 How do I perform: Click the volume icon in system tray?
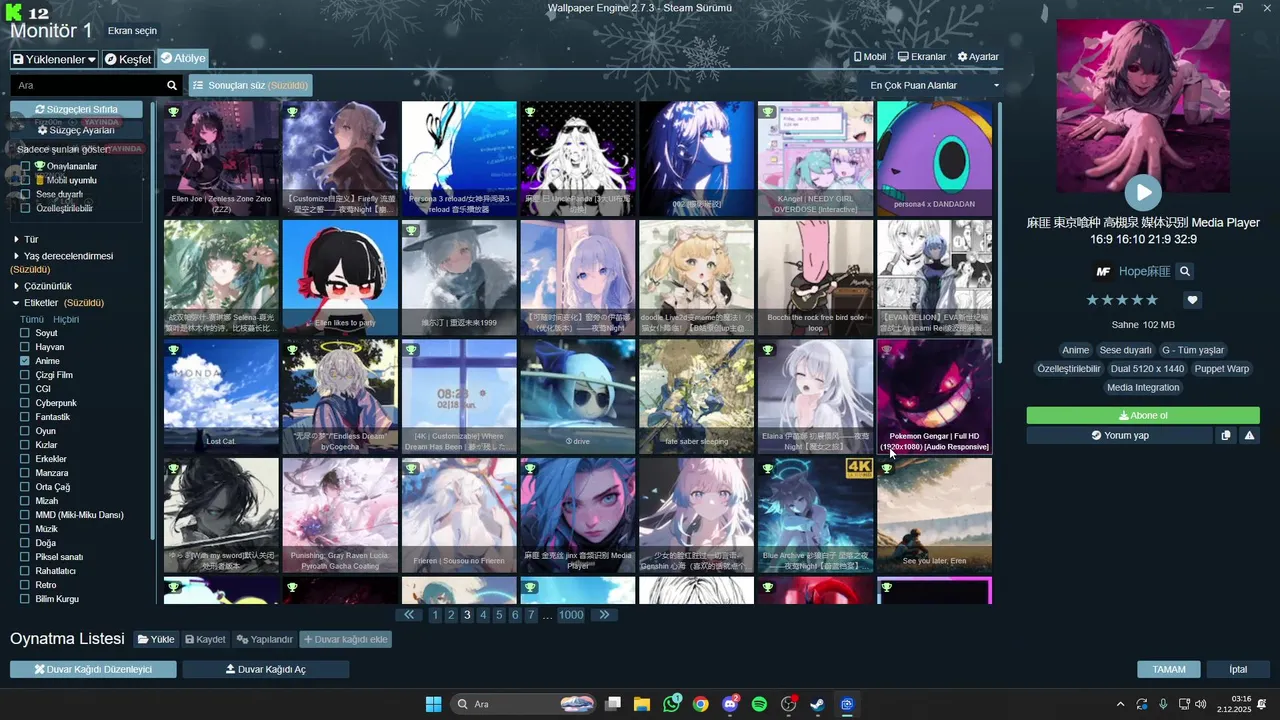[x=1200, y=704]
